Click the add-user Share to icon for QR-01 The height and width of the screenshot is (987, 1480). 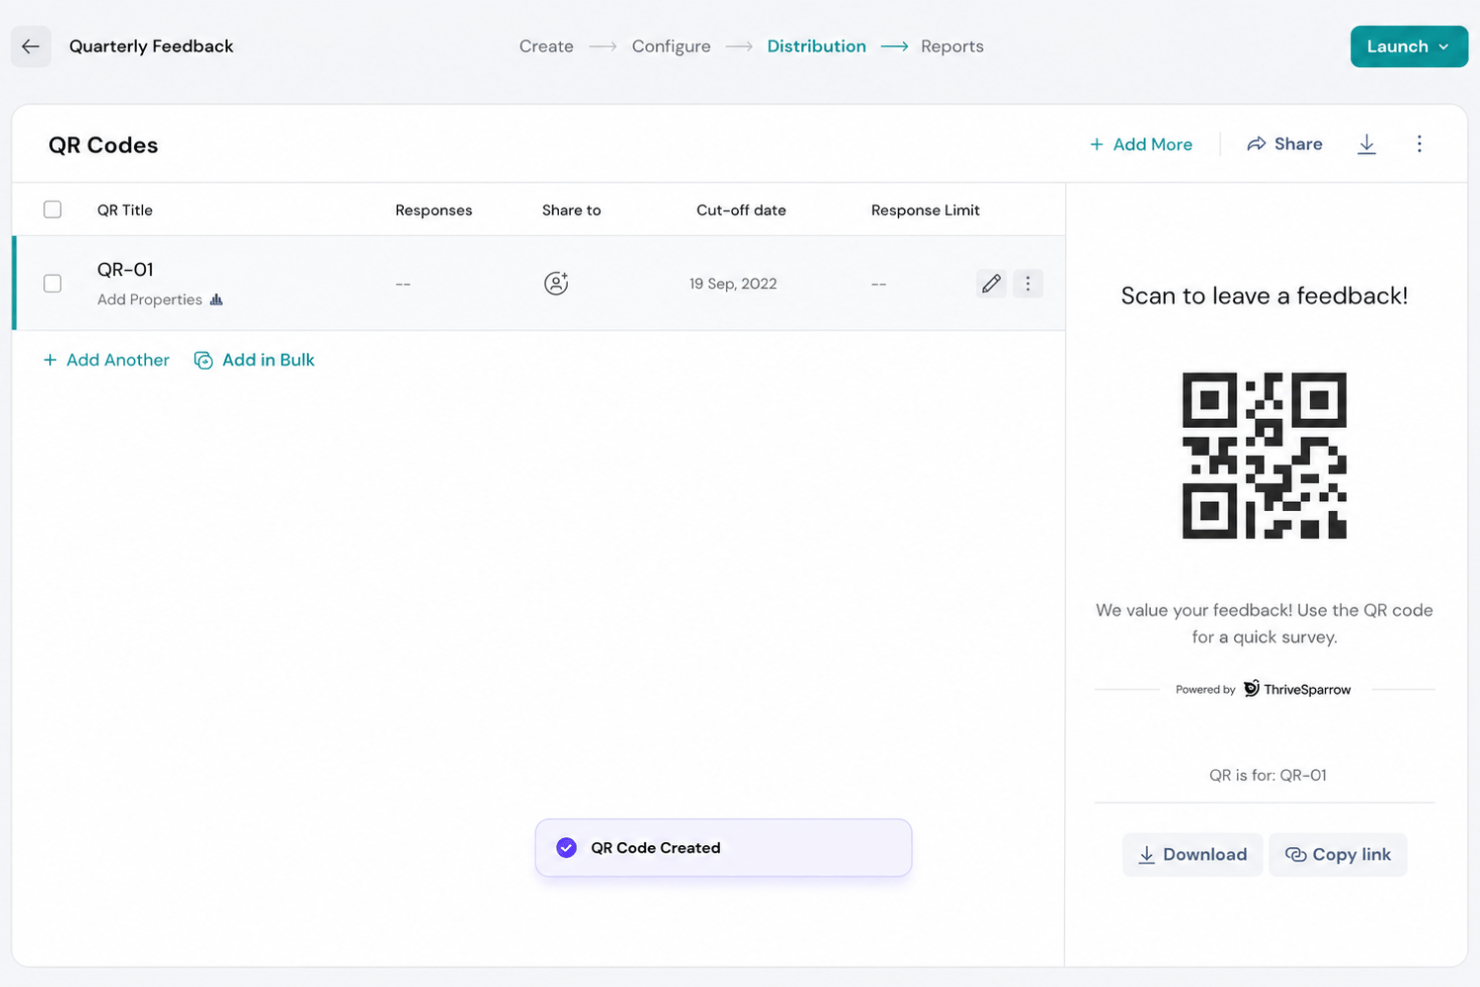pyautogui.click(x=556, y=283)
